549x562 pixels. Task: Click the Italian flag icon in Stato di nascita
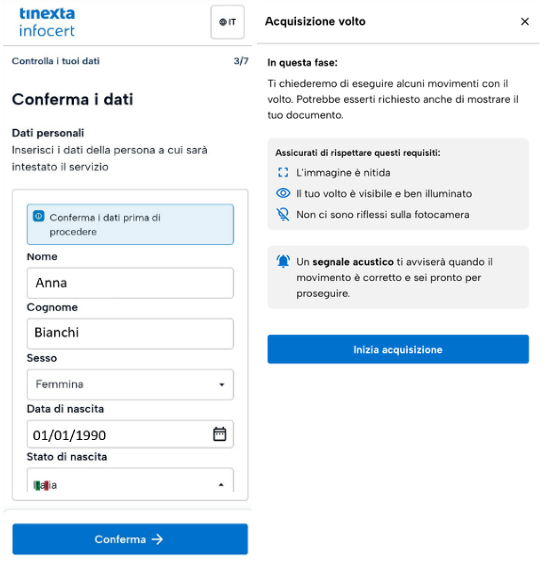pos(40,485)
